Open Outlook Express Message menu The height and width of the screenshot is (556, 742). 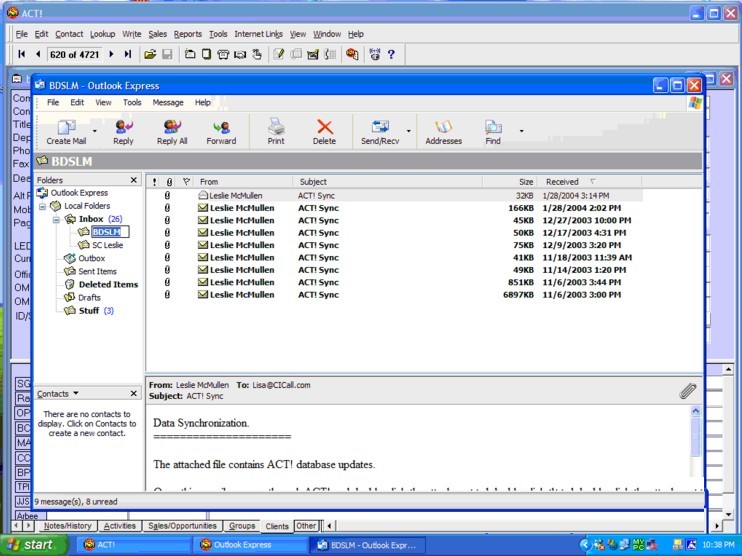[168, 103]
